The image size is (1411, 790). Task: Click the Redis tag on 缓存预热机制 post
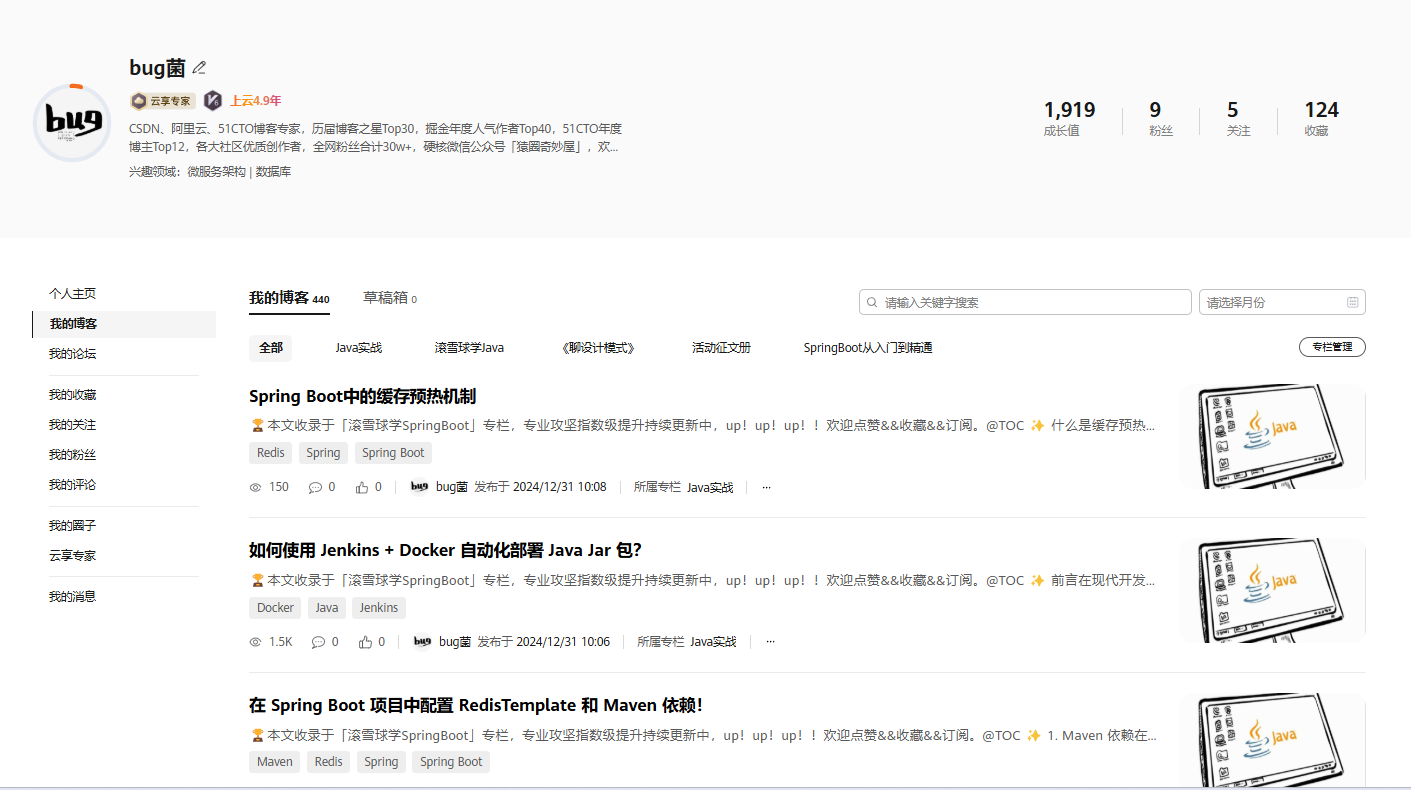(271, 453)
